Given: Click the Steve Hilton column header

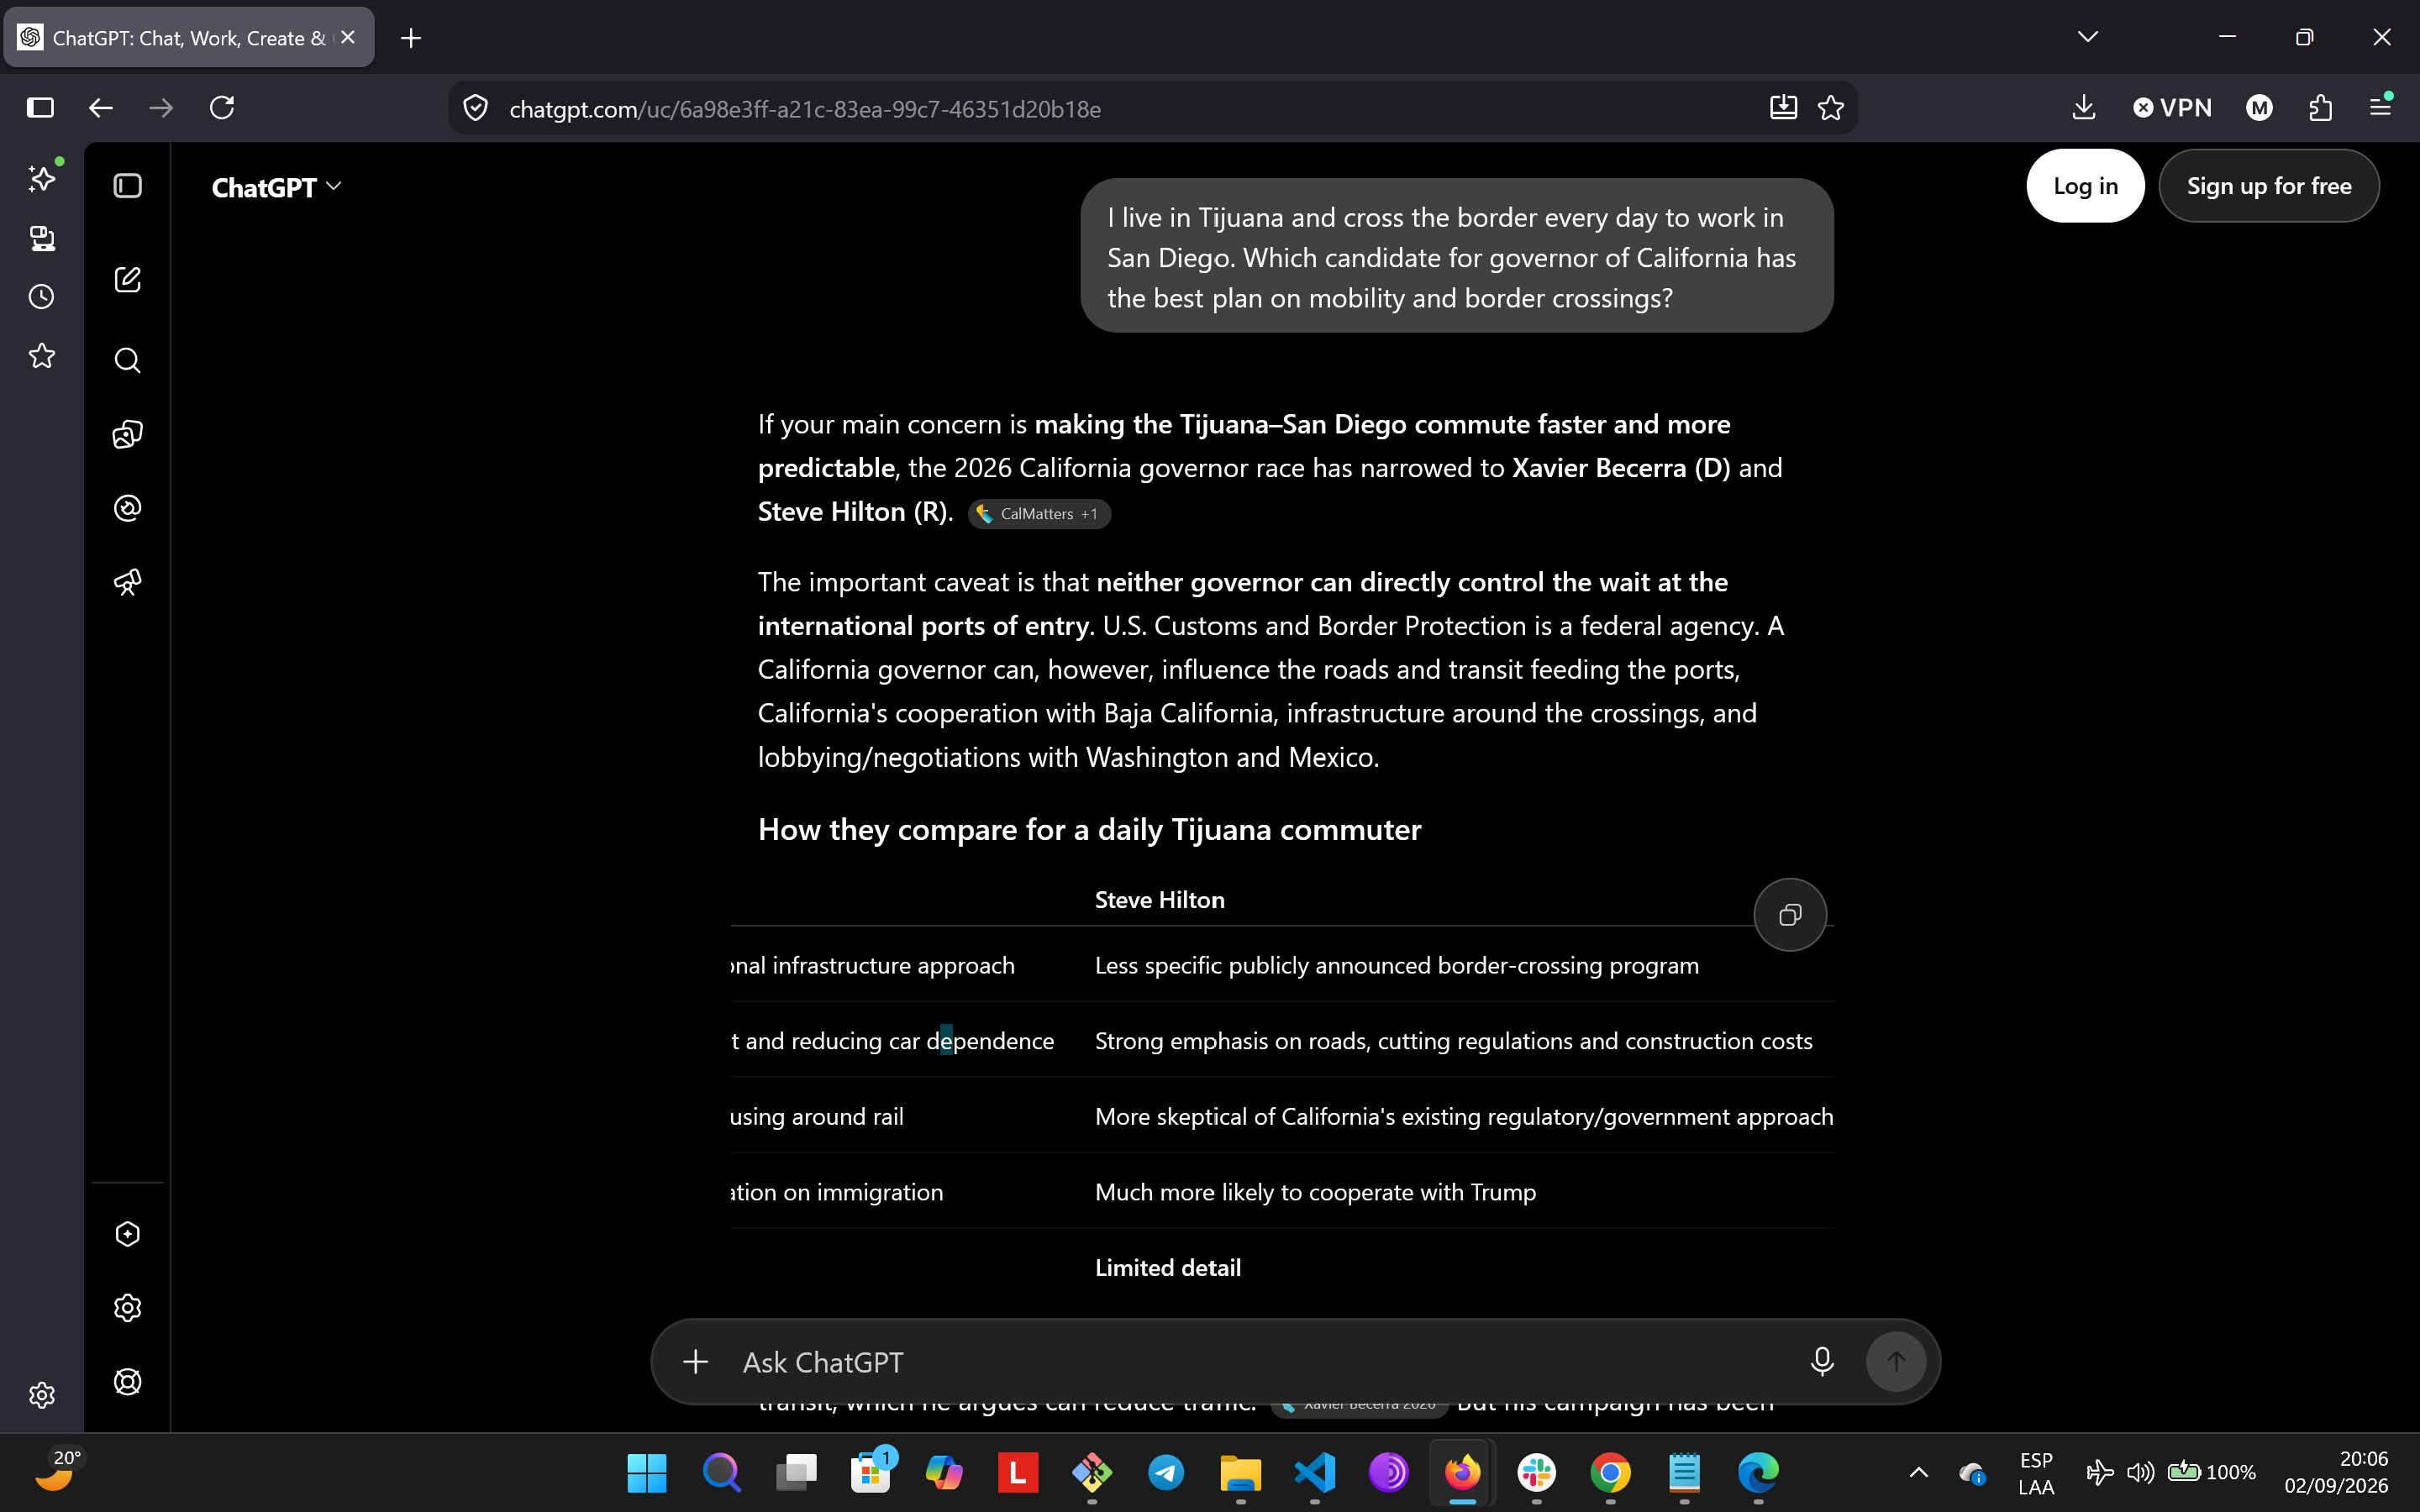Looking at the screenshot, I should pyautogui.click(x=1160, y=900).
